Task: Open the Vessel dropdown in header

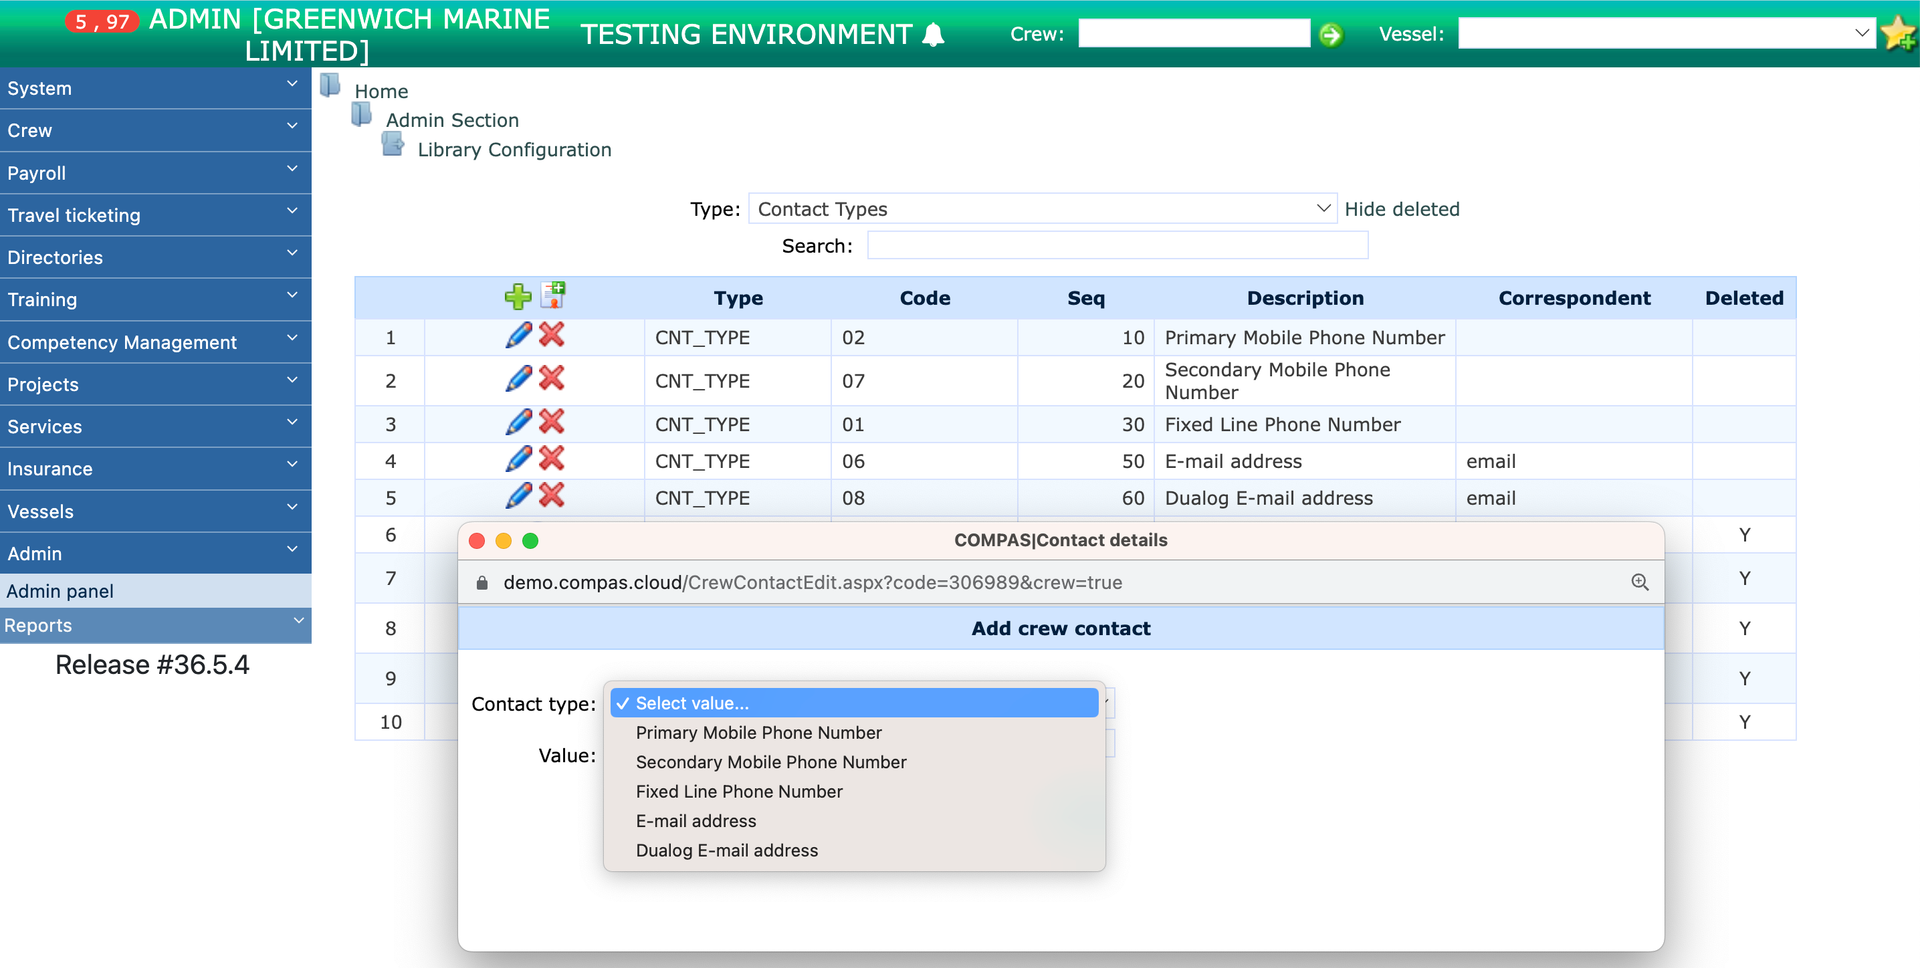Action: [x=1666, y=34]
